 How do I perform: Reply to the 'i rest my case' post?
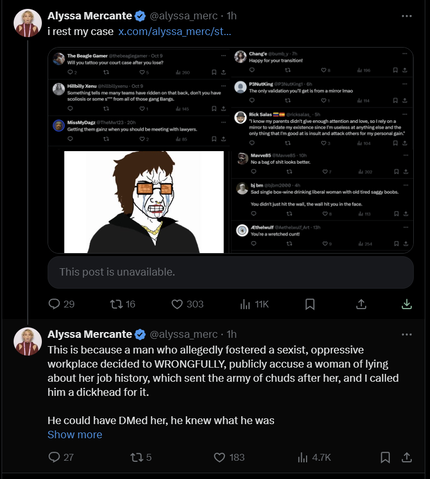click(61, 304)
